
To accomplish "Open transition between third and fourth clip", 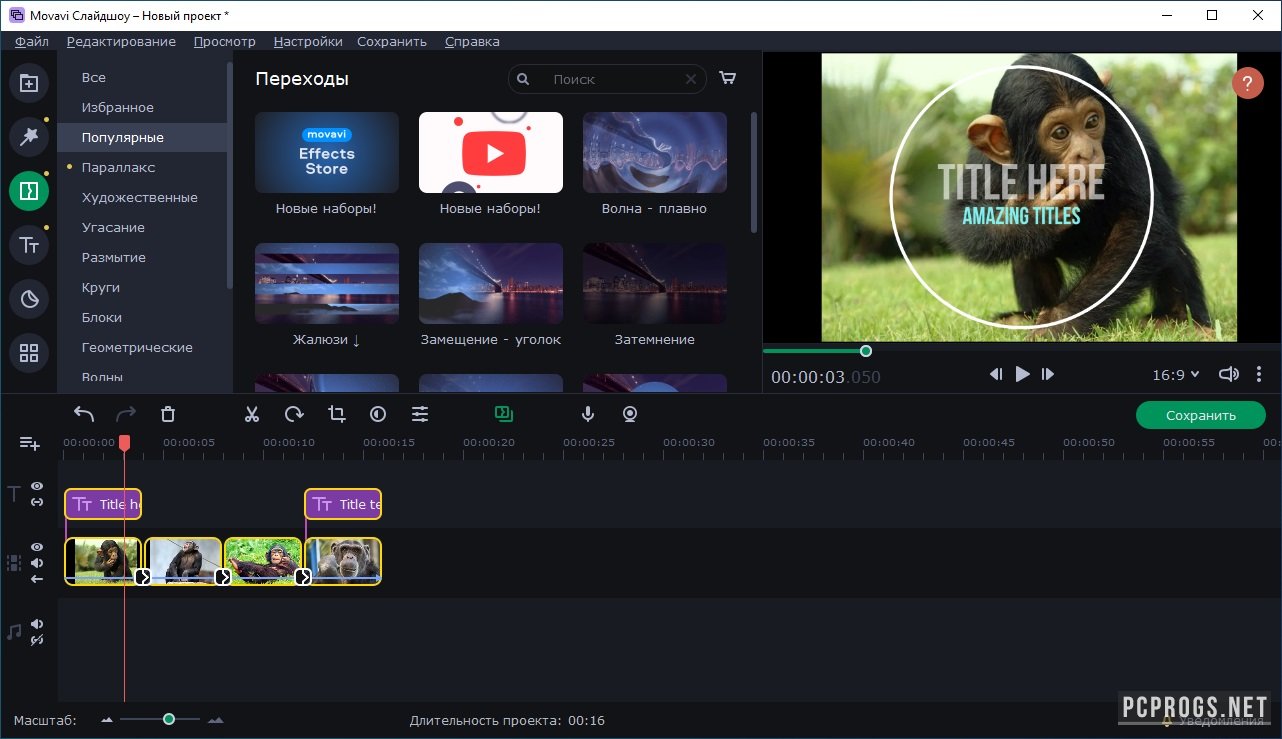I will pyautogui.click(x=302, y=577).
